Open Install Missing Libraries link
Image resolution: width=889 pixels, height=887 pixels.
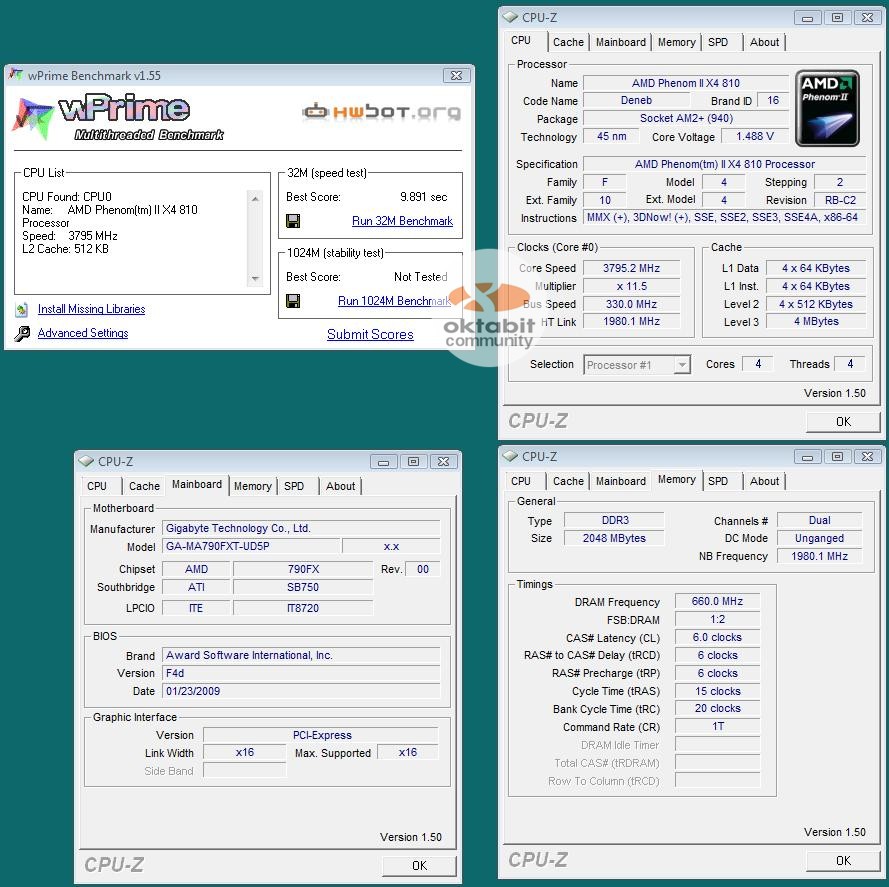pyautogui.click(x=91, y=309)
